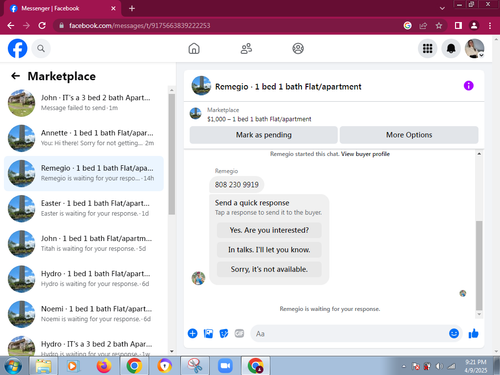Show hidden system tray icons

coord(404,366)
